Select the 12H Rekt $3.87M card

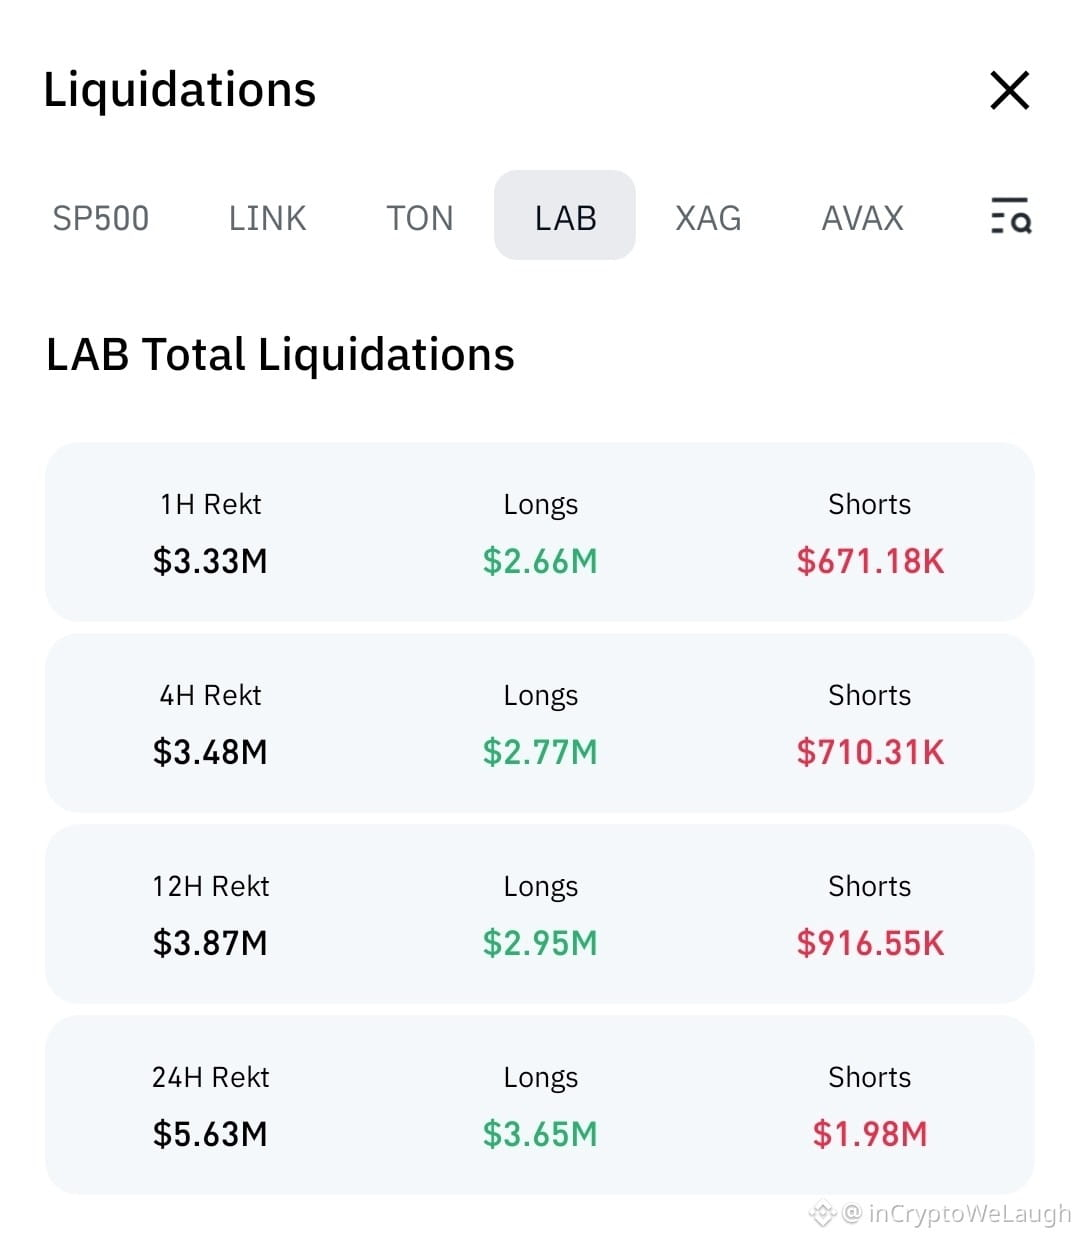pos(540,914)
